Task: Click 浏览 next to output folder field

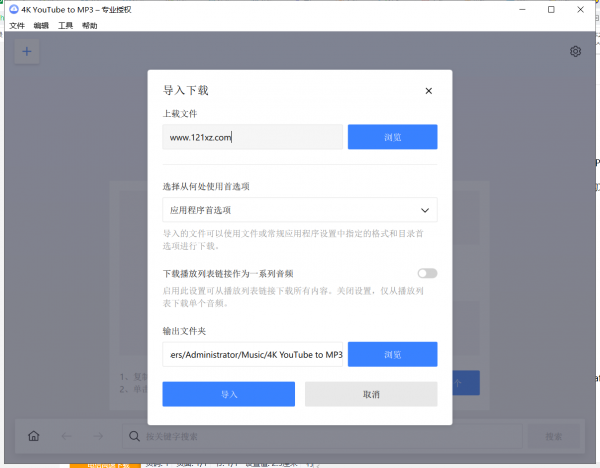Action: tap(392, 354)
